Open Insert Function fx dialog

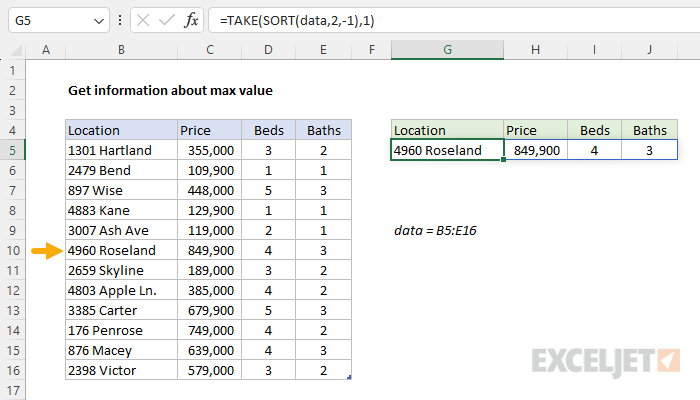coord(191,21)
